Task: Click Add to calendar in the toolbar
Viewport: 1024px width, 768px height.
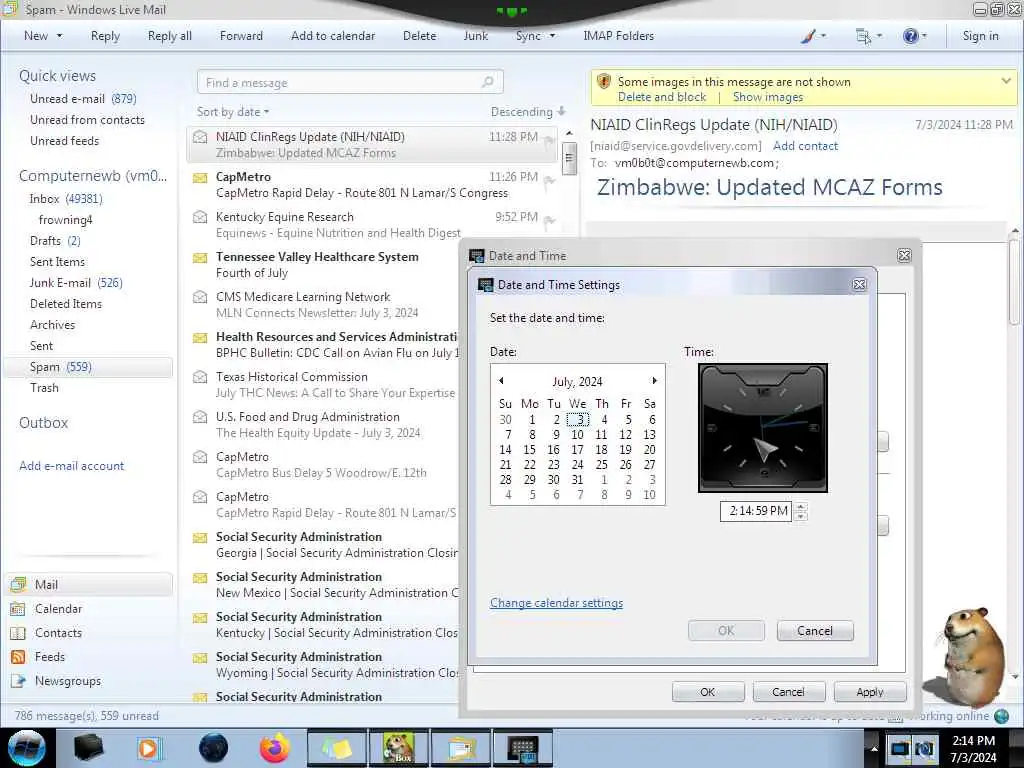Action: [333, 36]
